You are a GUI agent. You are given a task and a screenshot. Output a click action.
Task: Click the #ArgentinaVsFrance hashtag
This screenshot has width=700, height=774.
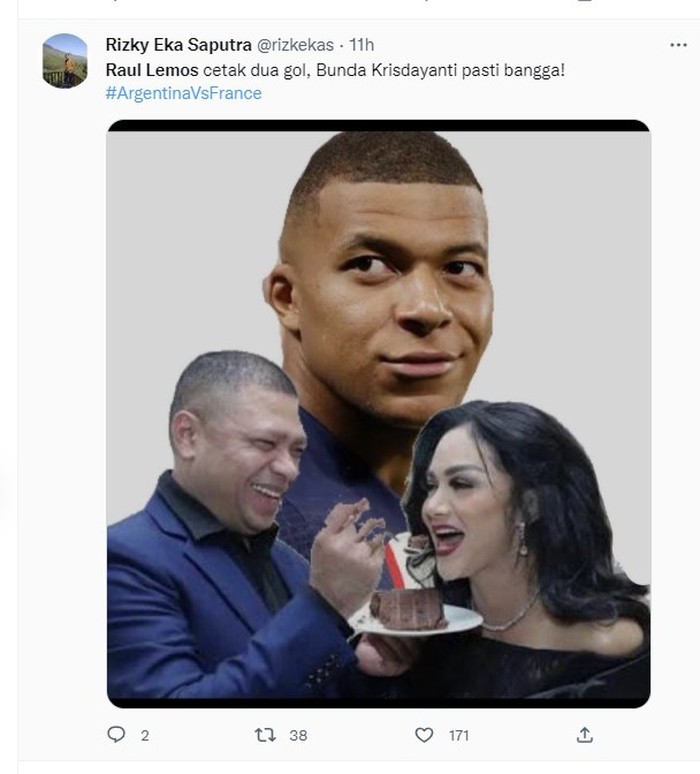(x=183, y=93)
